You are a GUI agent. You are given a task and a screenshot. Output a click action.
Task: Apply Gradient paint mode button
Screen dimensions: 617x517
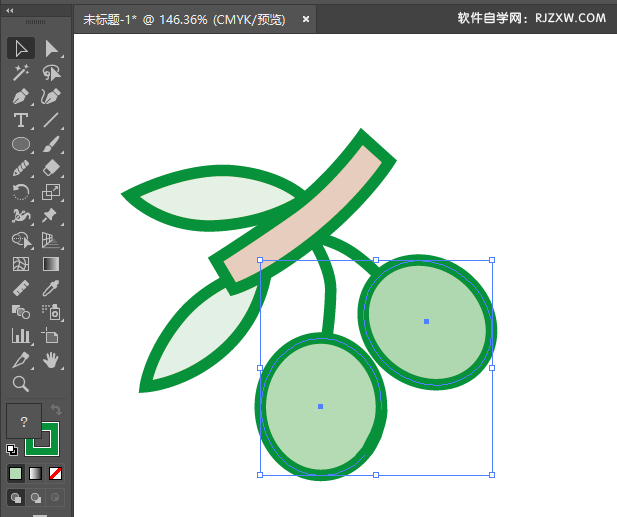pos(35,474)
